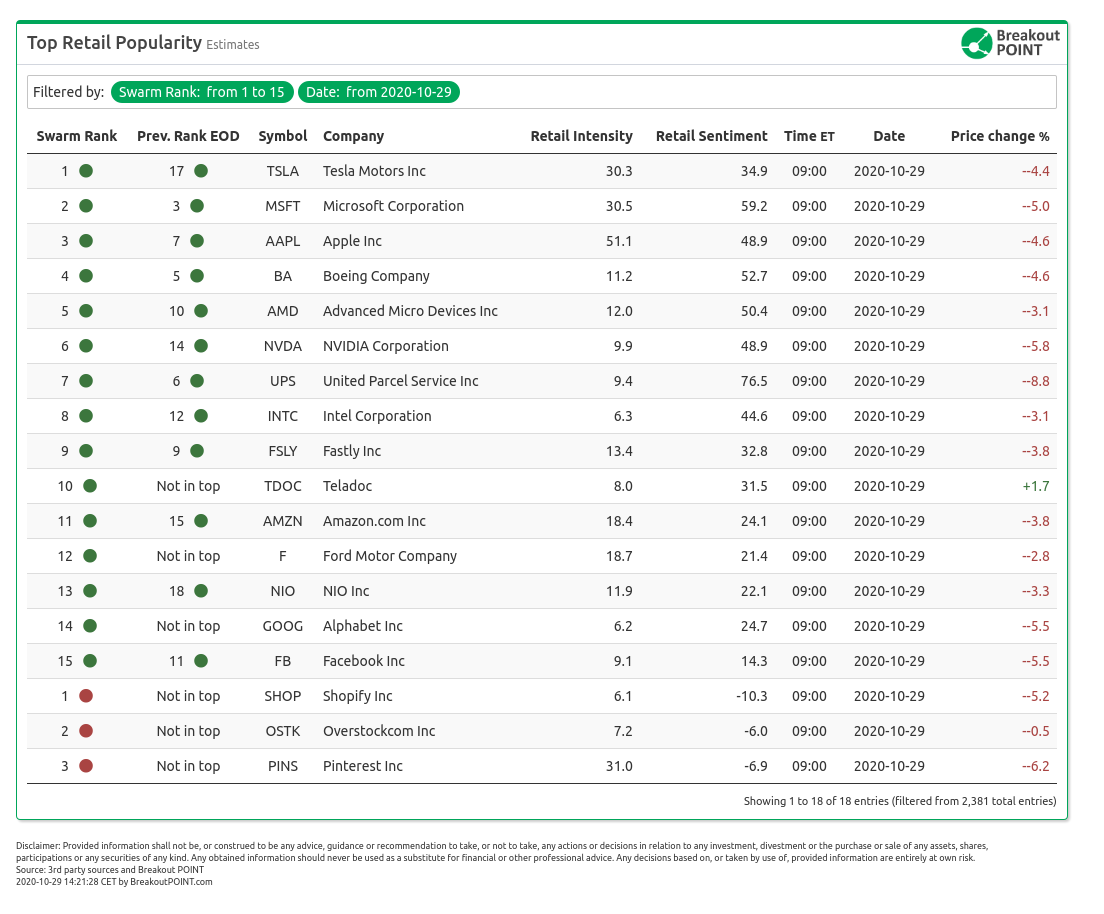Click the Breakout POINT logo
This screenshot has height=914, width=1104.
pyautogui.click(x=1010, y=43)
